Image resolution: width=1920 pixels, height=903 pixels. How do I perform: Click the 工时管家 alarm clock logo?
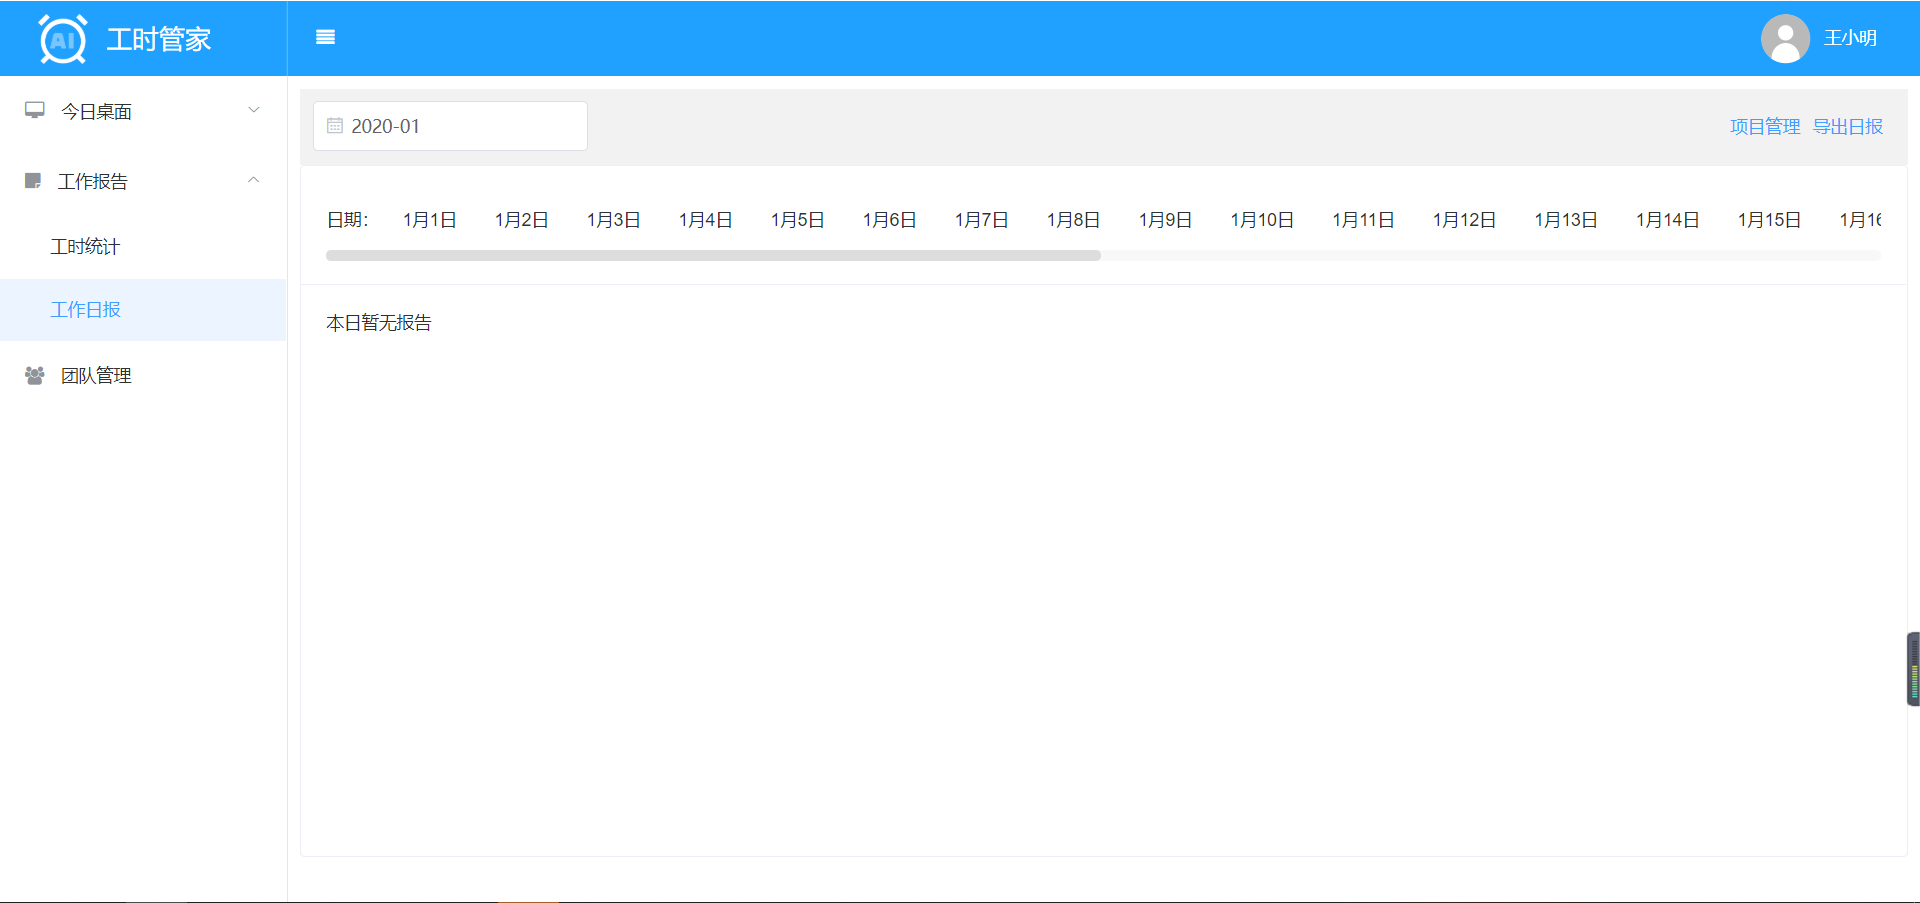tap(62, 40)
